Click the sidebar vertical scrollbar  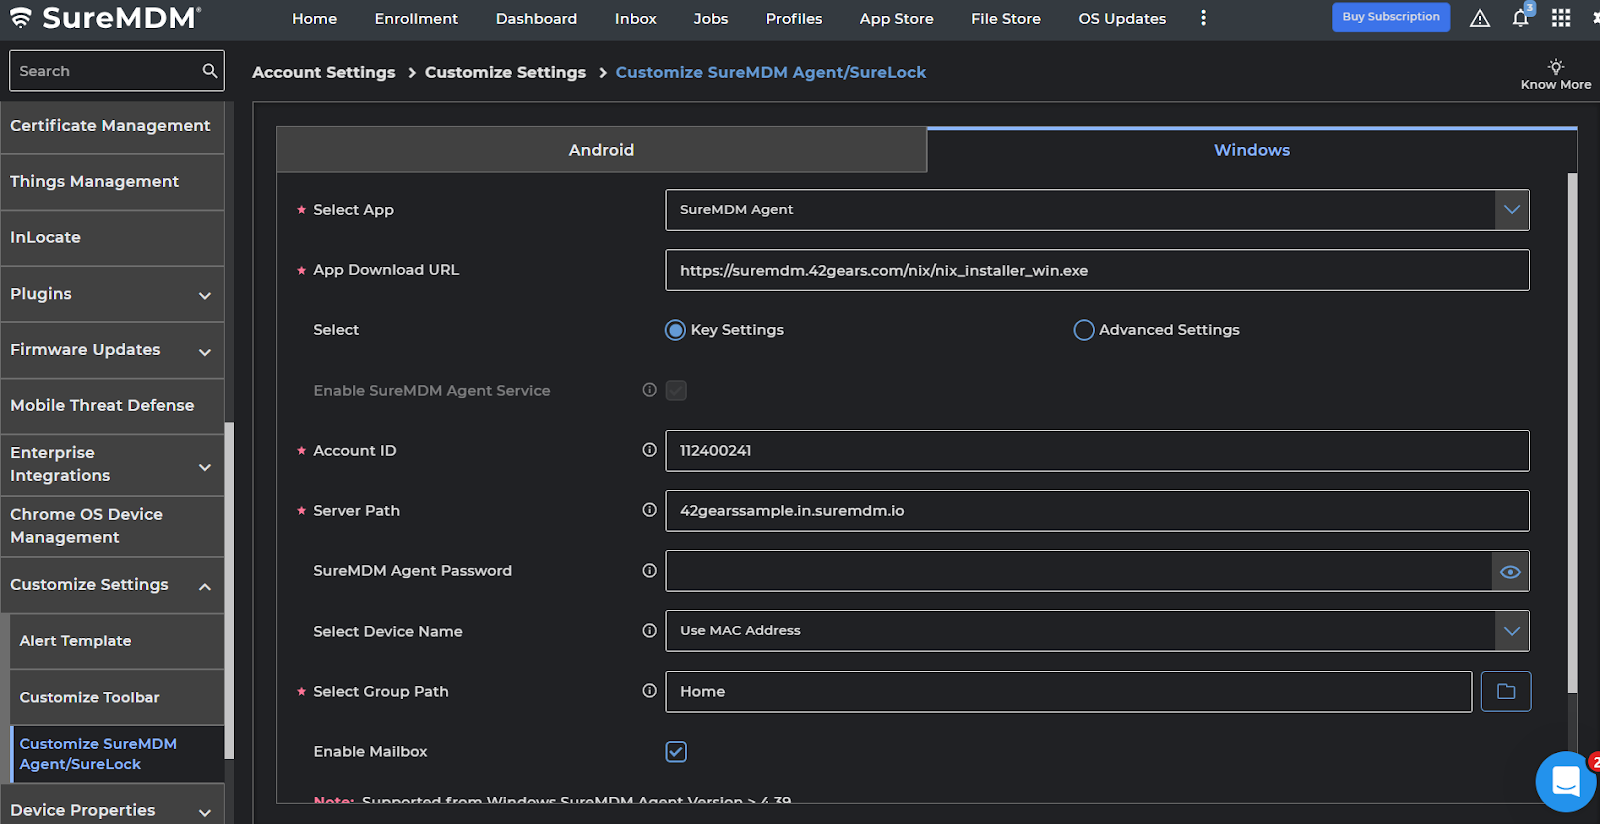click(229, 590)
